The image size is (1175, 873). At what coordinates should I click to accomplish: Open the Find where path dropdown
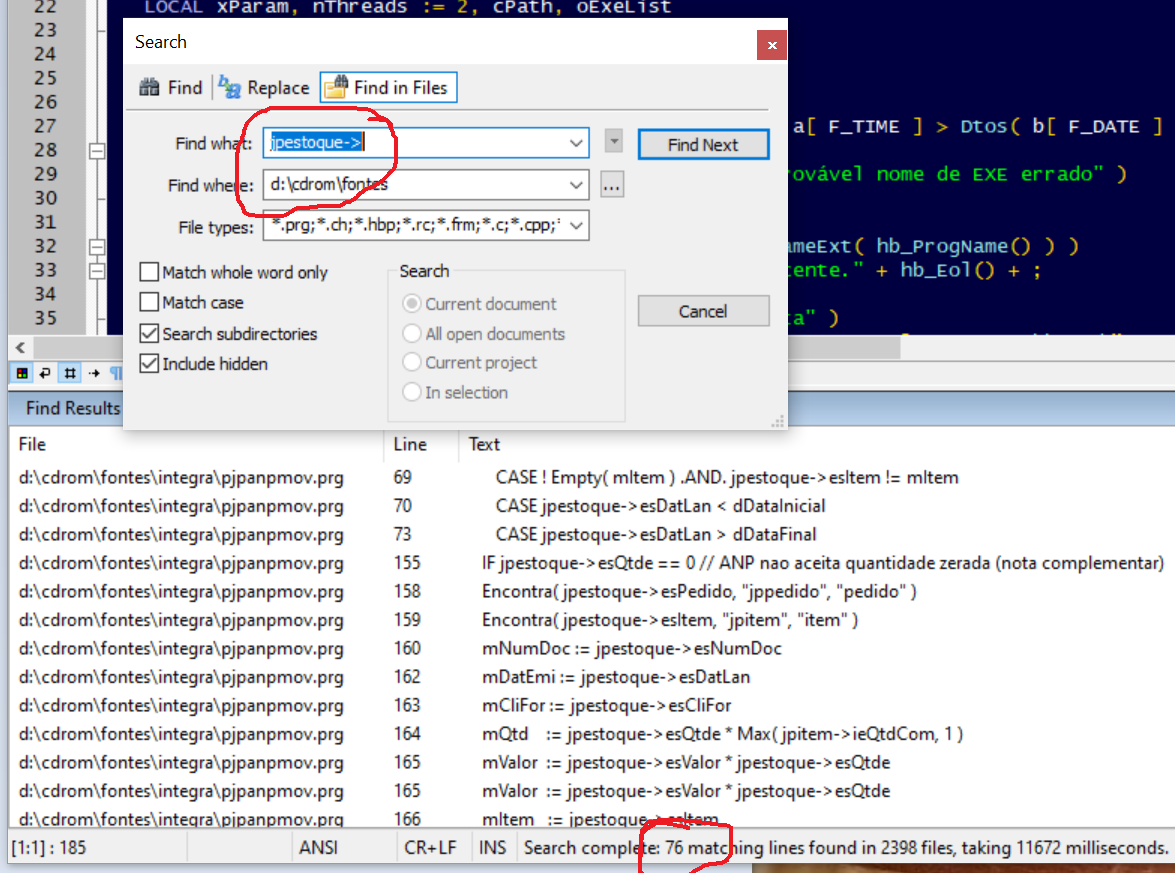click(x=576, y=184)
